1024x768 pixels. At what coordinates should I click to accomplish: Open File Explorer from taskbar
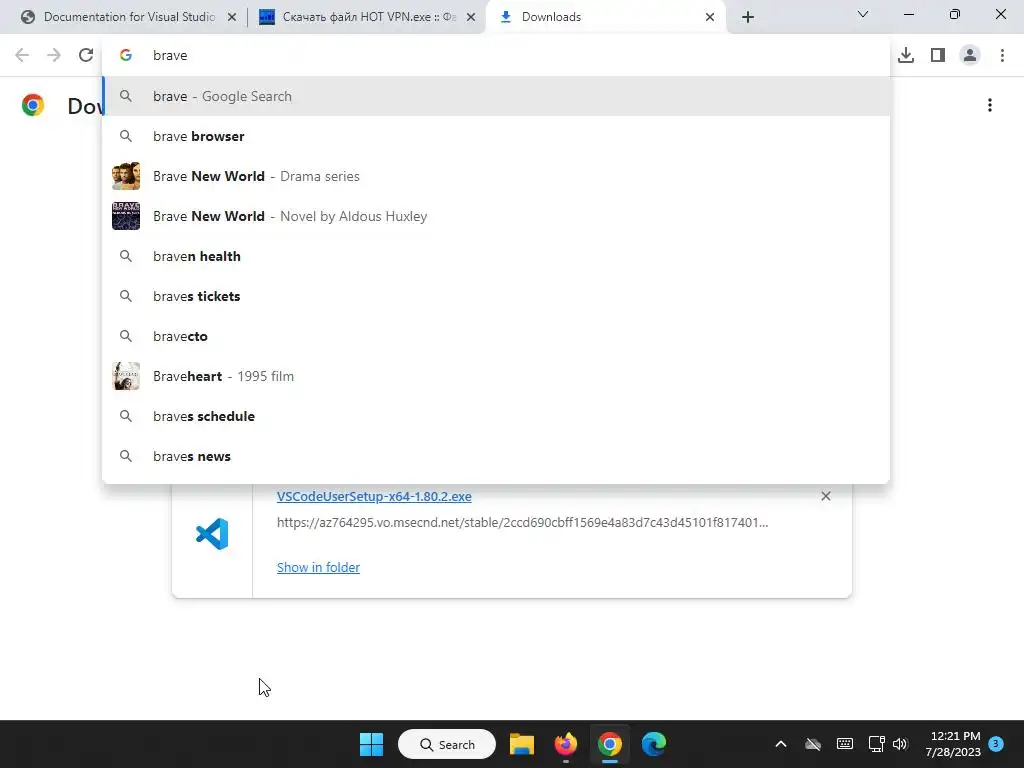522,744
